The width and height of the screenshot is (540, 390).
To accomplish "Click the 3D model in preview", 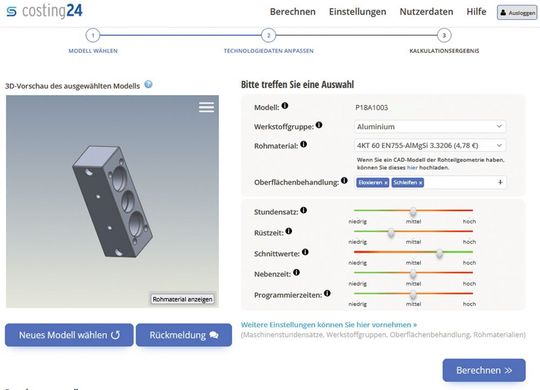I will (x=112, y=202).
